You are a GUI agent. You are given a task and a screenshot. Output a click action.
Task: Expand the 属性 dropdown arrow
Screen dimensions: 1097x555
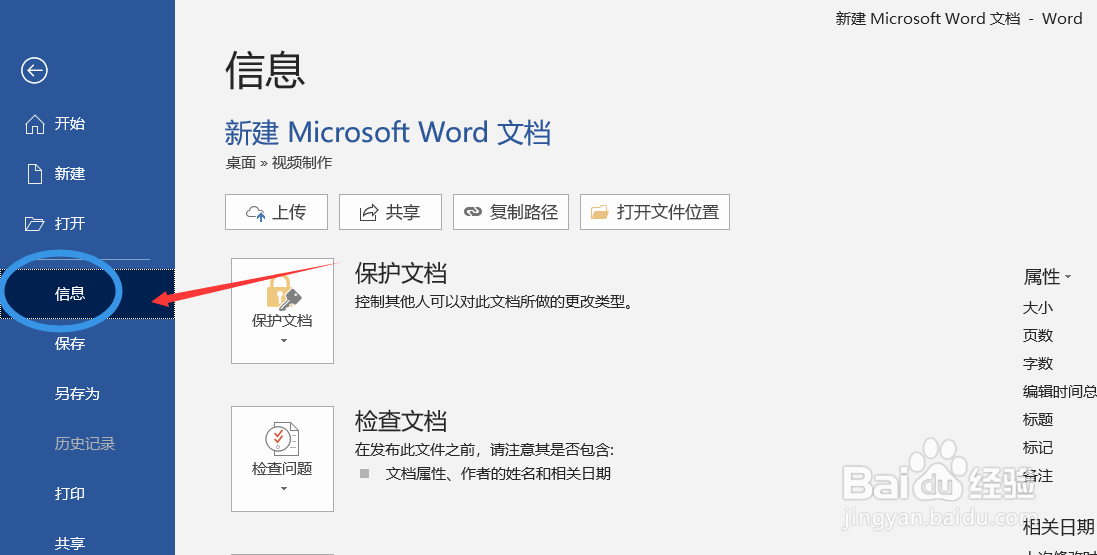[x=1068, y=277]
